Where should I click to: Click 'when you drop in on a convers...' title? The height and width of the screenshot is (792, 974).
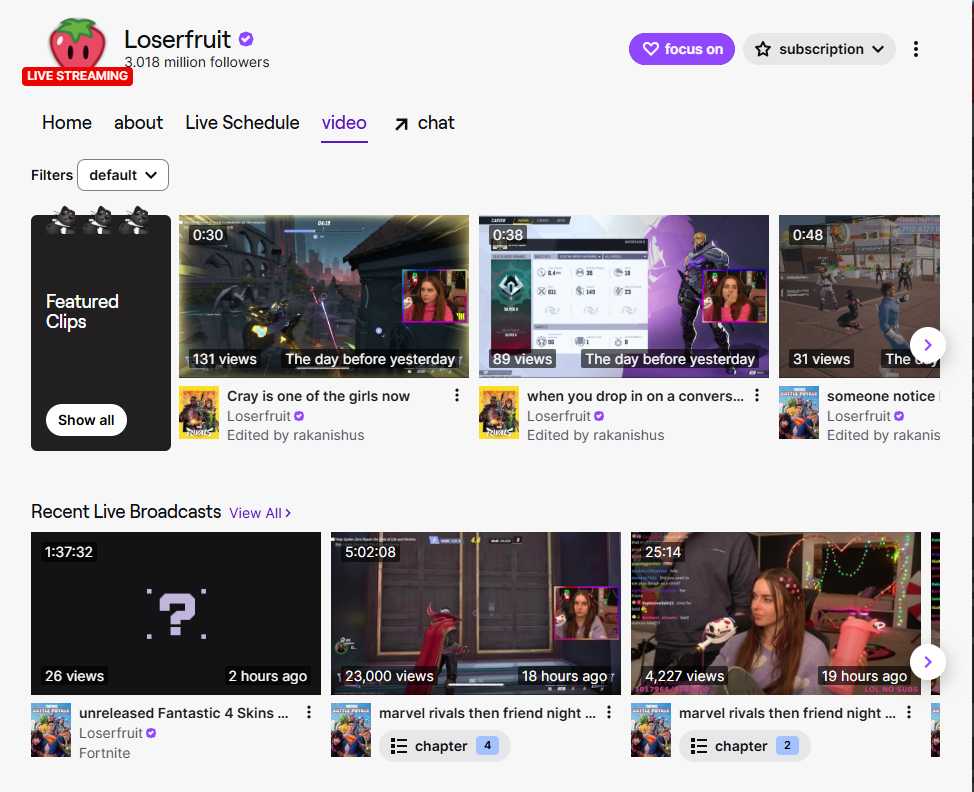[x=635, y=396]
